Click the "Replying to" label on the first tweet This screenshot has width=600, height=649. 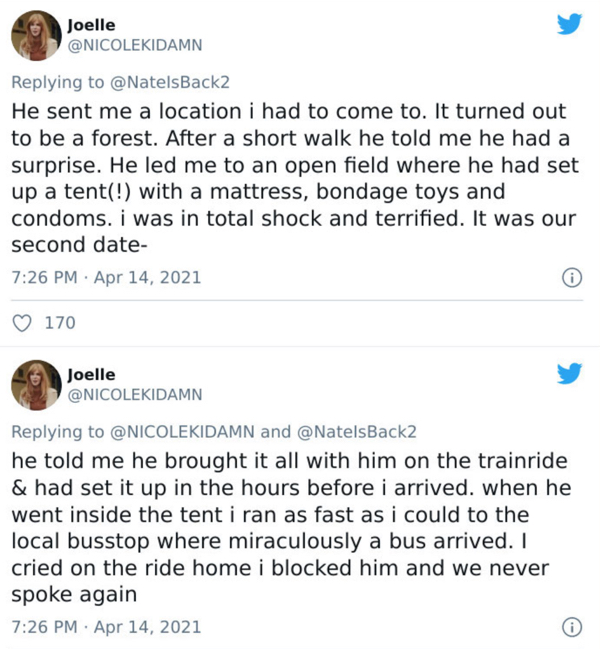pos(56,82)
